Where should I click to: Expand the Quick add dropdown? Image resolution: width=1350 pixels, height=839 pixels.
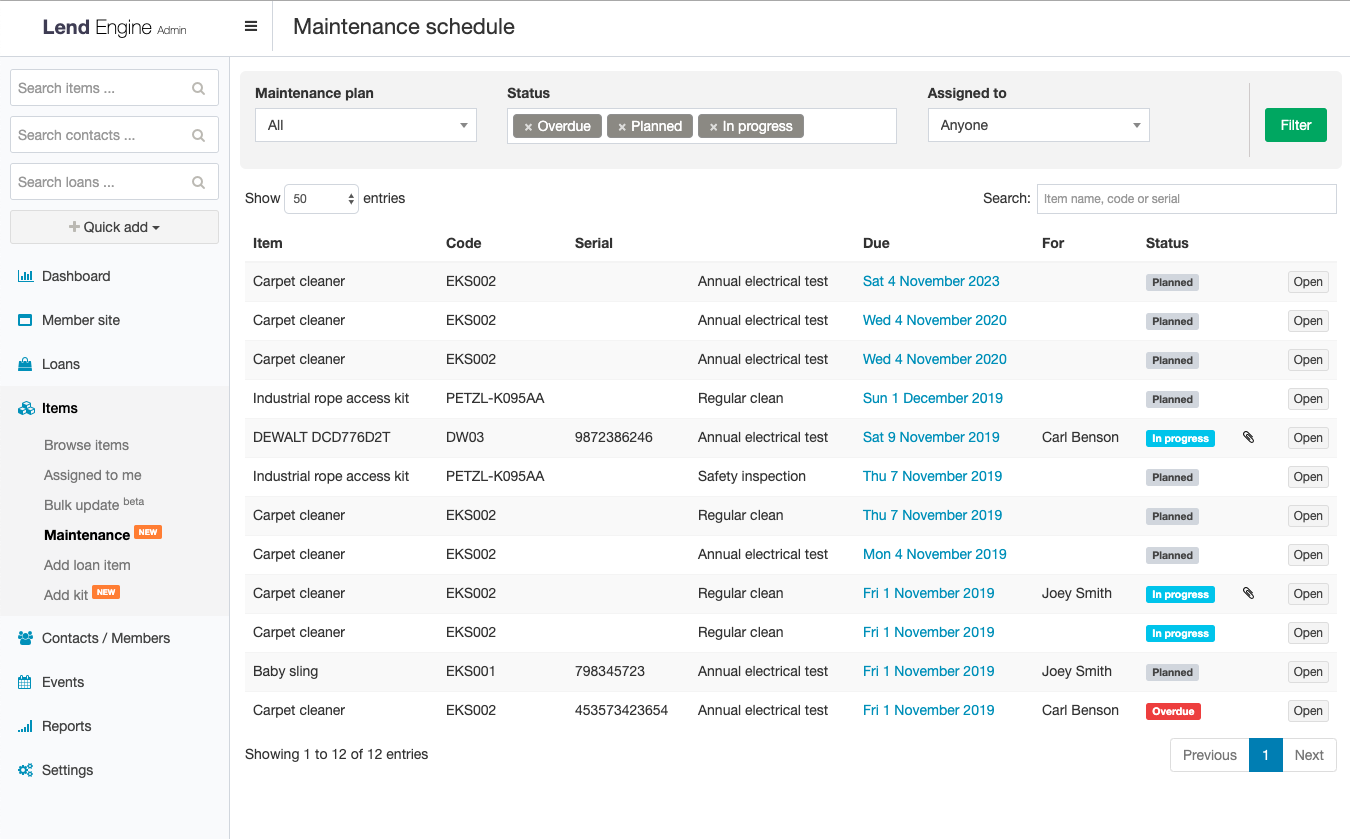(114, 227)
